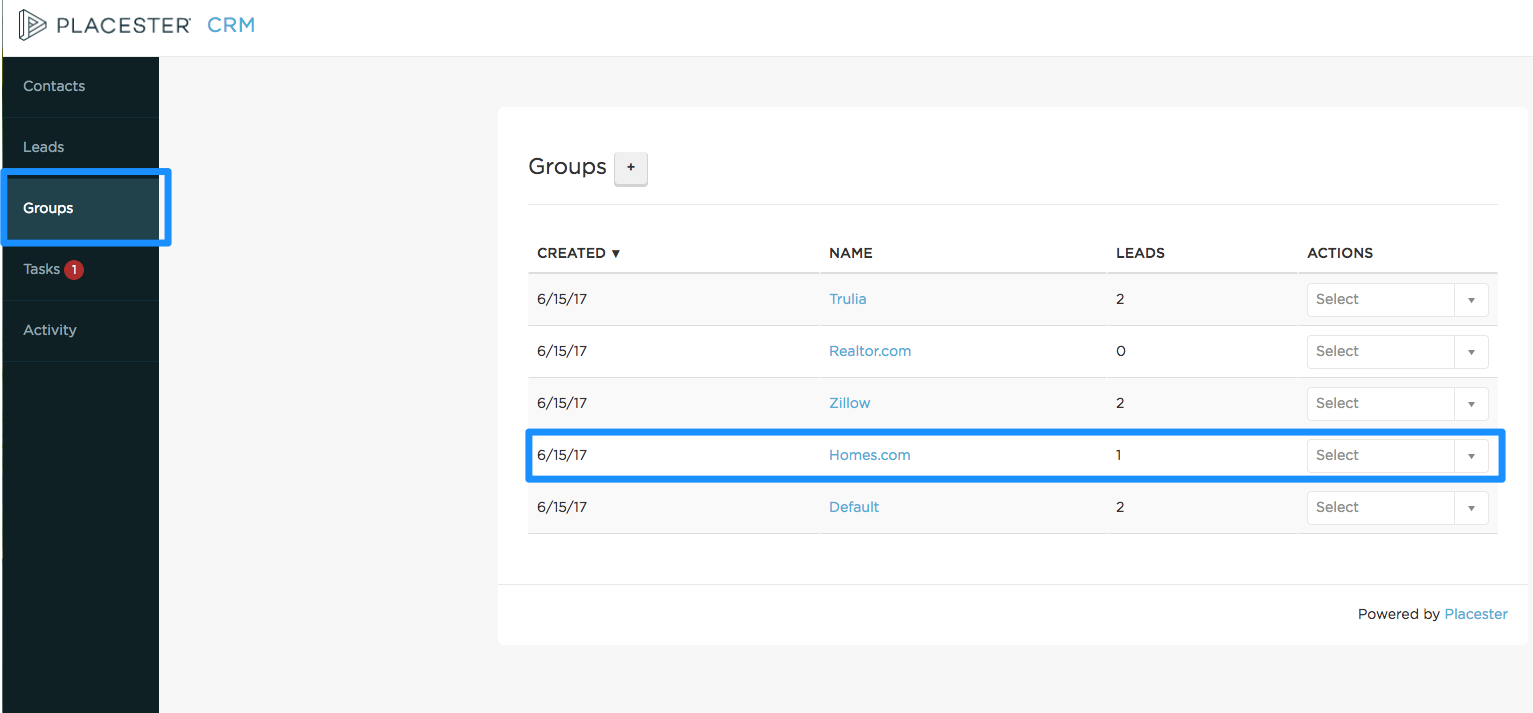Viewport: 1533px width, 713px height.
Task: Visit the Placester footer link
Action: point(1476,614)
